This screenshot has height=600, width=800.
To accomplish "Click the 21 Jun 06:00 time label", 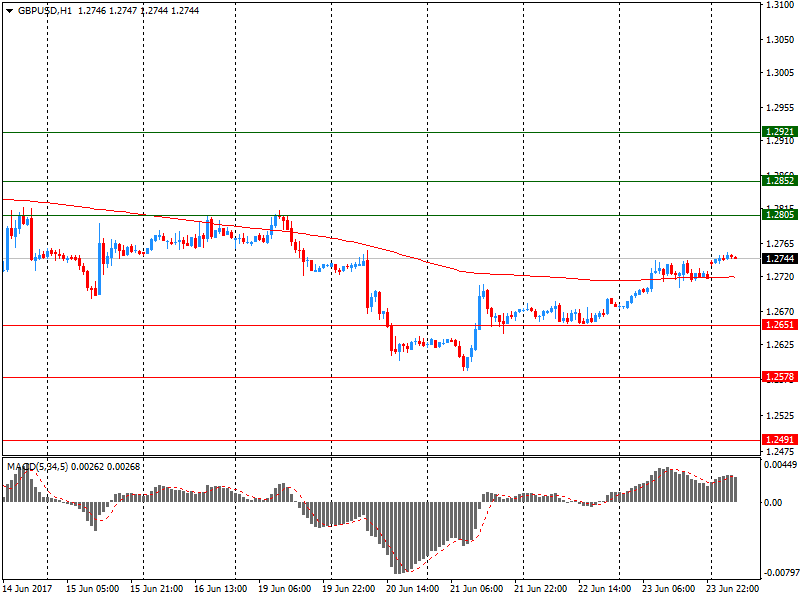I will pyautogui.click(x=477, y=589).
